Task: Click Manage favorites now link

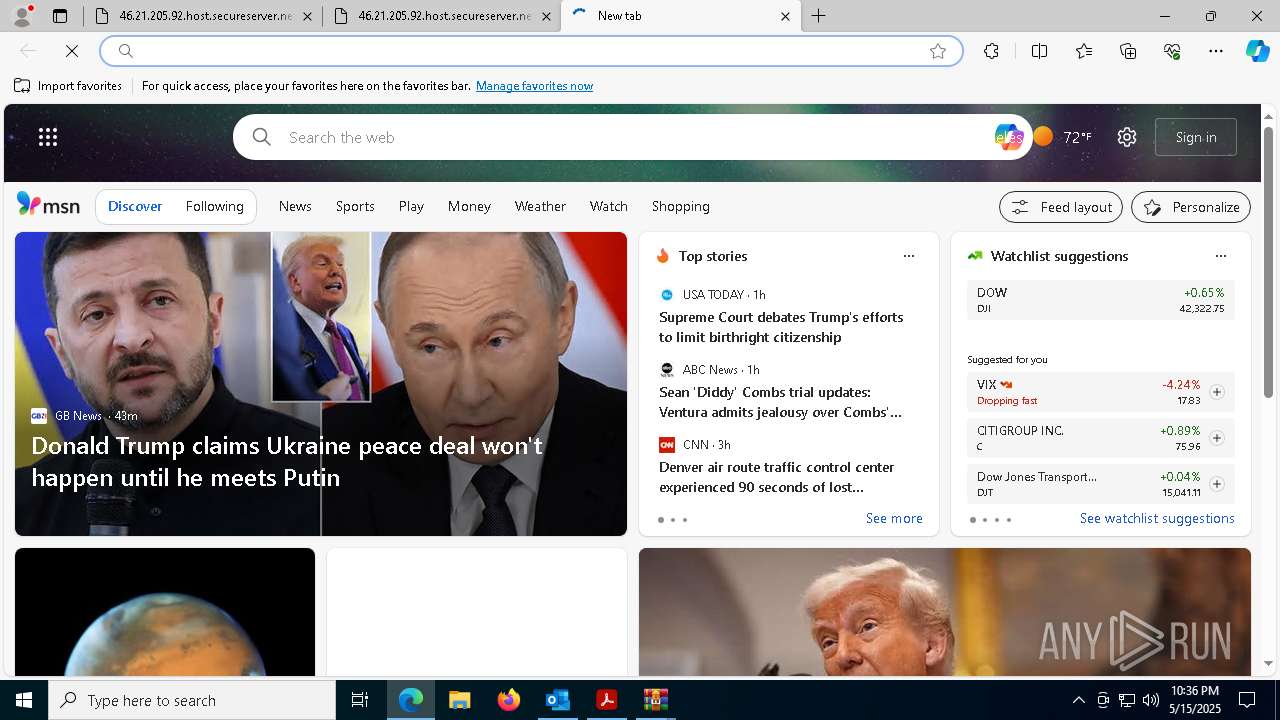Action: click(x=534, y=86)
